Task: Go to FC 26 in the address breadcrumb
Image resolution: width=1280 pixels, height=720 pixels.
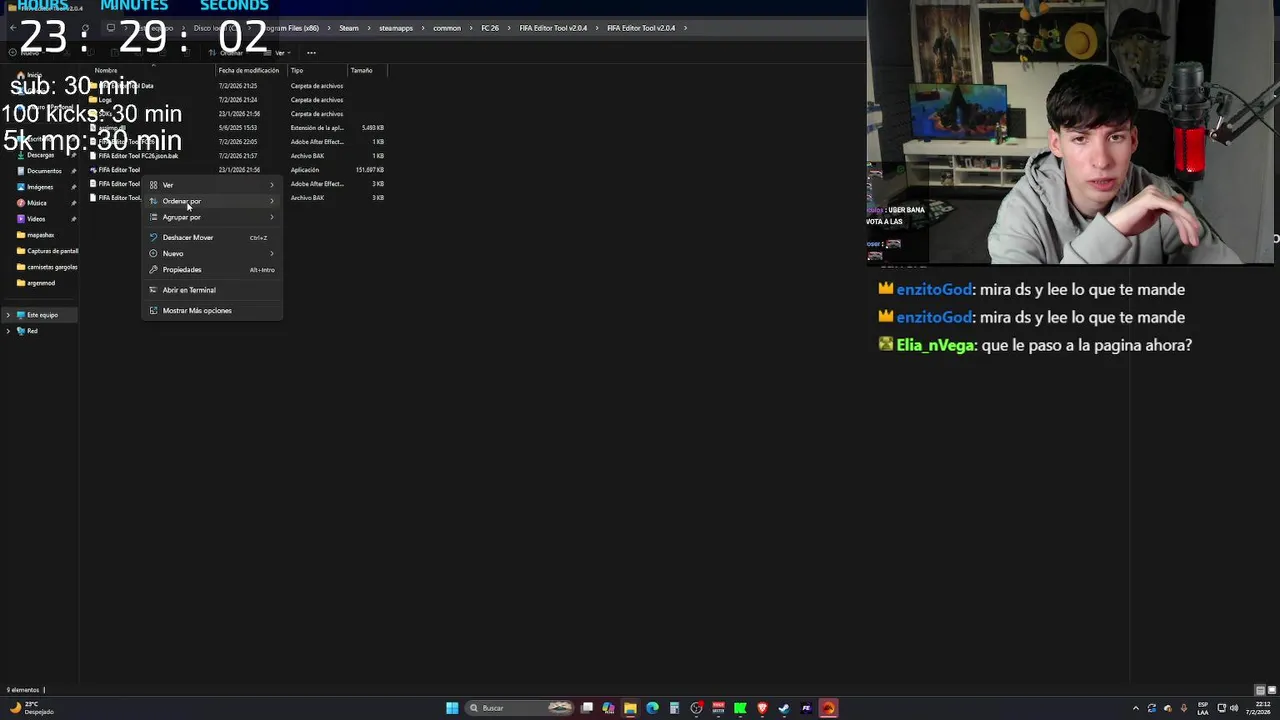Action: point(490,28)
